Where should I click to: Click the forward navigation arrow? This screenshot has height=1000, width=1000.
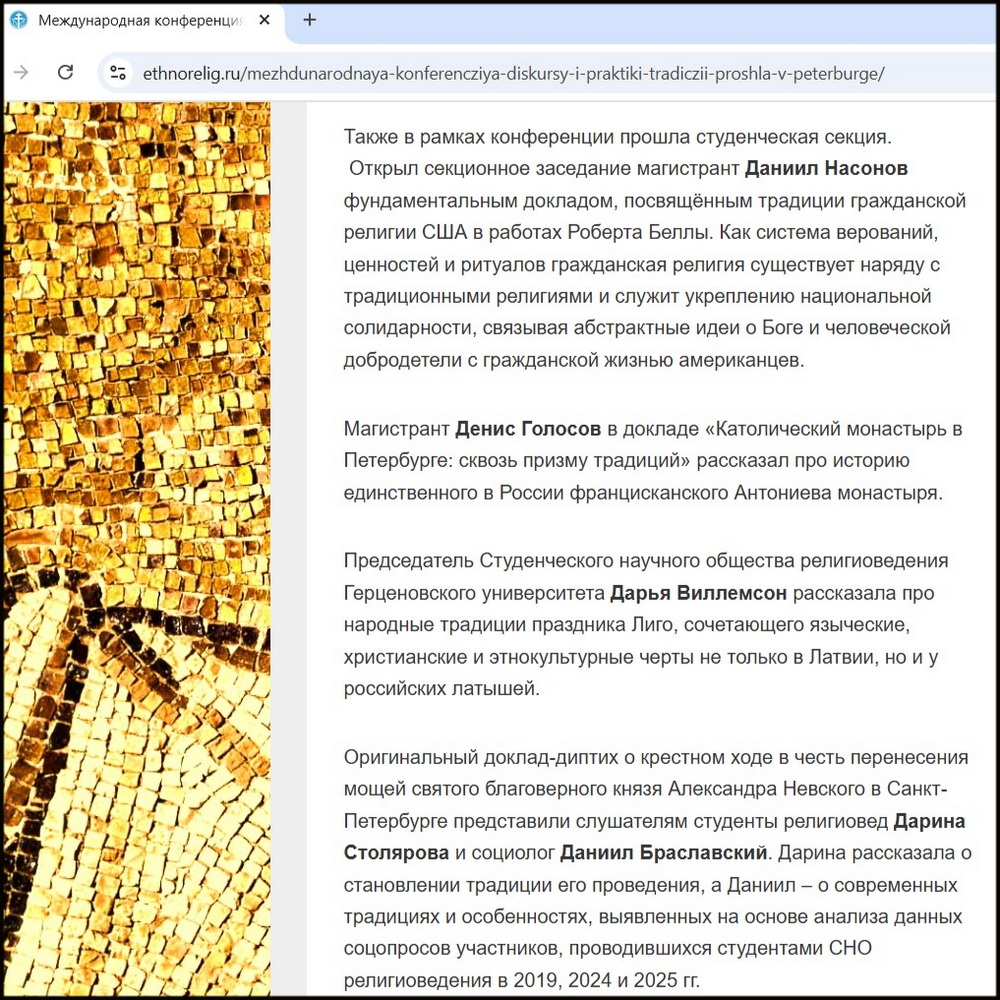[x=20, y=74]
